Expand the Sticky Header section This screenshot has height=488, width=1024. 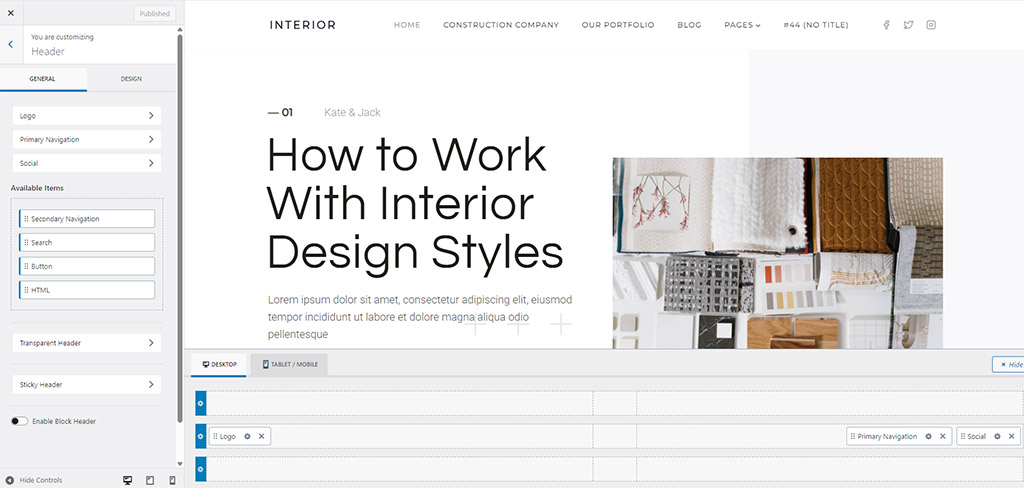point(87,384)
